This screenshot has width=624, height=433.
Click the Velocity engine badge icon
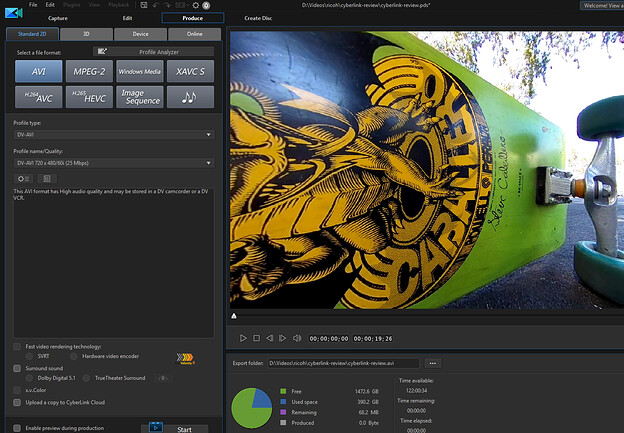(185, 358)
